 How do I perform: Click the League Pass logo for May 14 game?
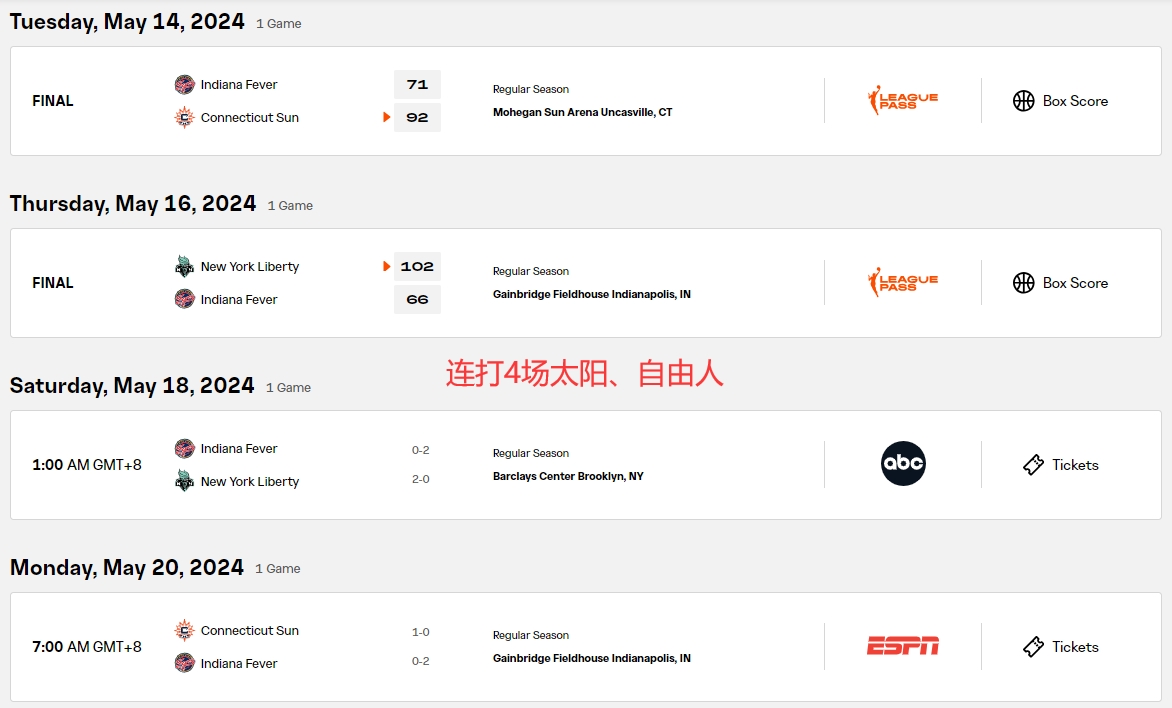(x=902, y=100)
